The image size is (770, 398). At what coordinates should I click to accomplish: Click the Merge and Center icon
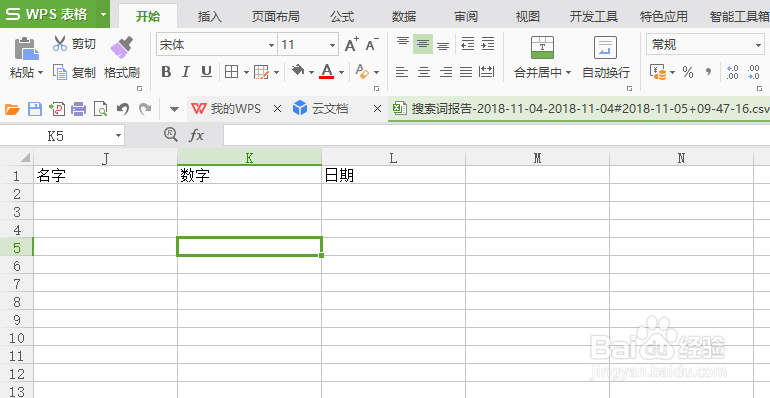[542, 47]
